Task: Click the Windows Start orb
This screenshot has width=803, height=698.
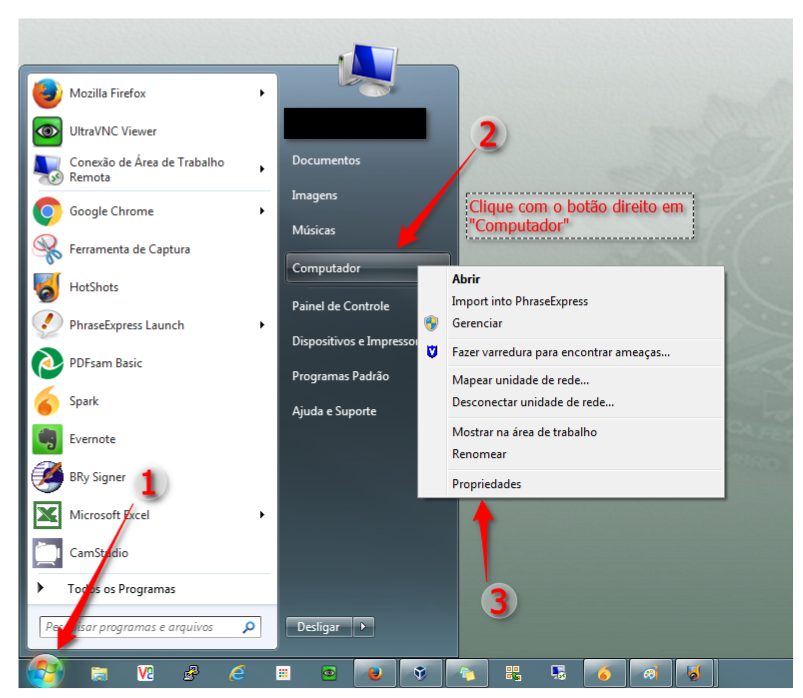Action: click(45, 671)
